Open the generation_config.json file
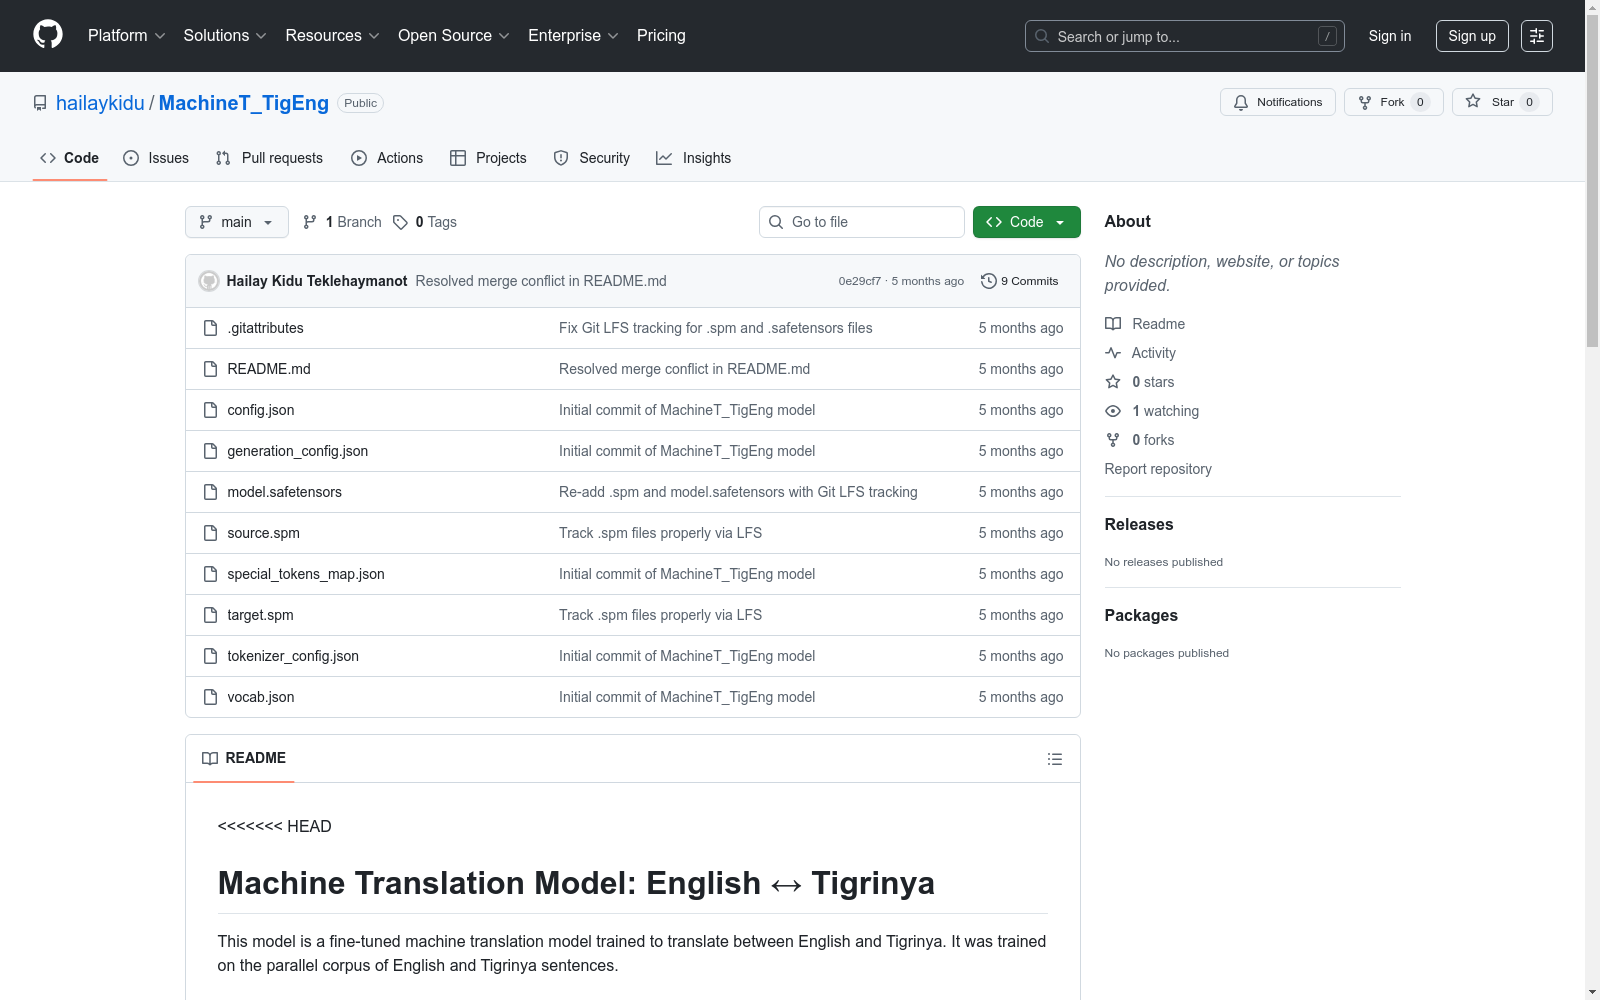The image size is (1600, 1000). click(x=298, y=451)
